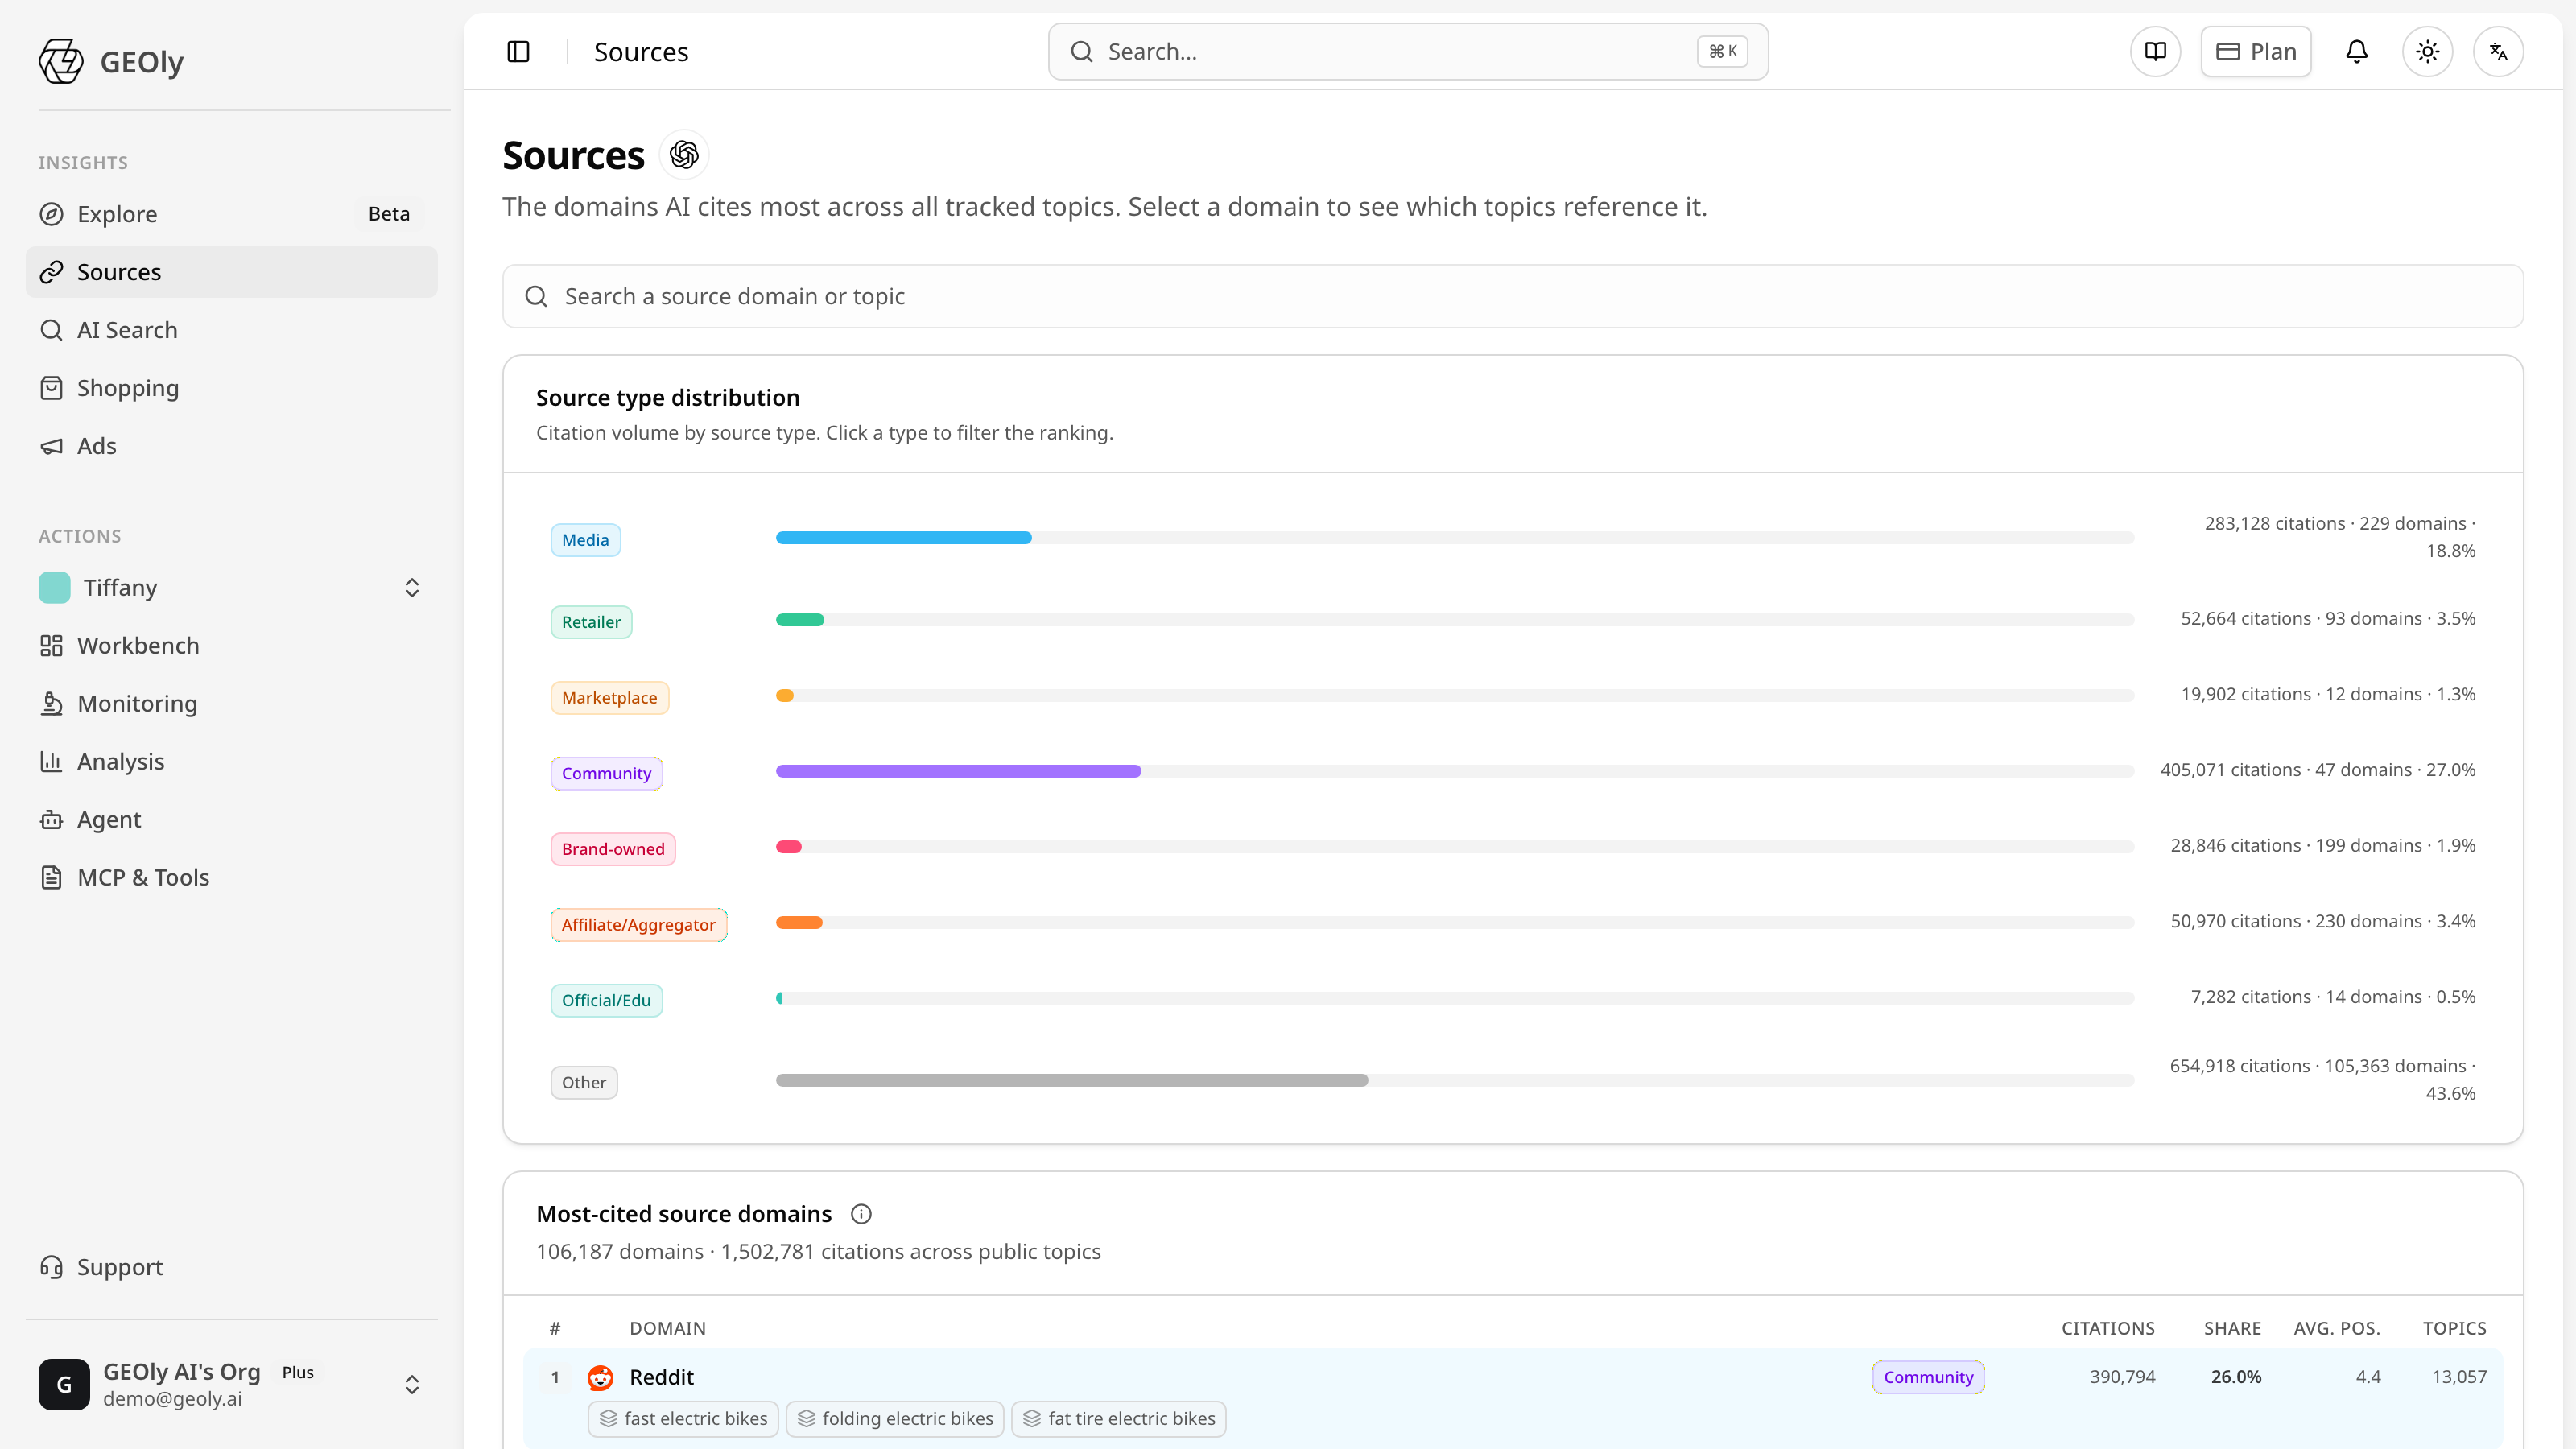This screenshot has height=1449, width=2576.
Task: Click the info icon next to Most-cited source domains
Action: pyautogui.click(x=861, y=1214)
